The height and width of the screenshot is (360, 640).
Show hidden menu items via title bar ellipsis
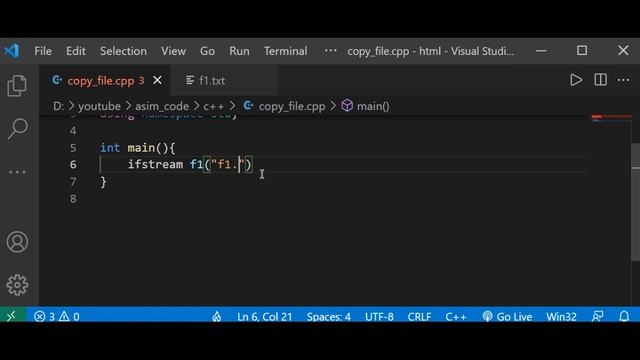(x=330, y=51)
